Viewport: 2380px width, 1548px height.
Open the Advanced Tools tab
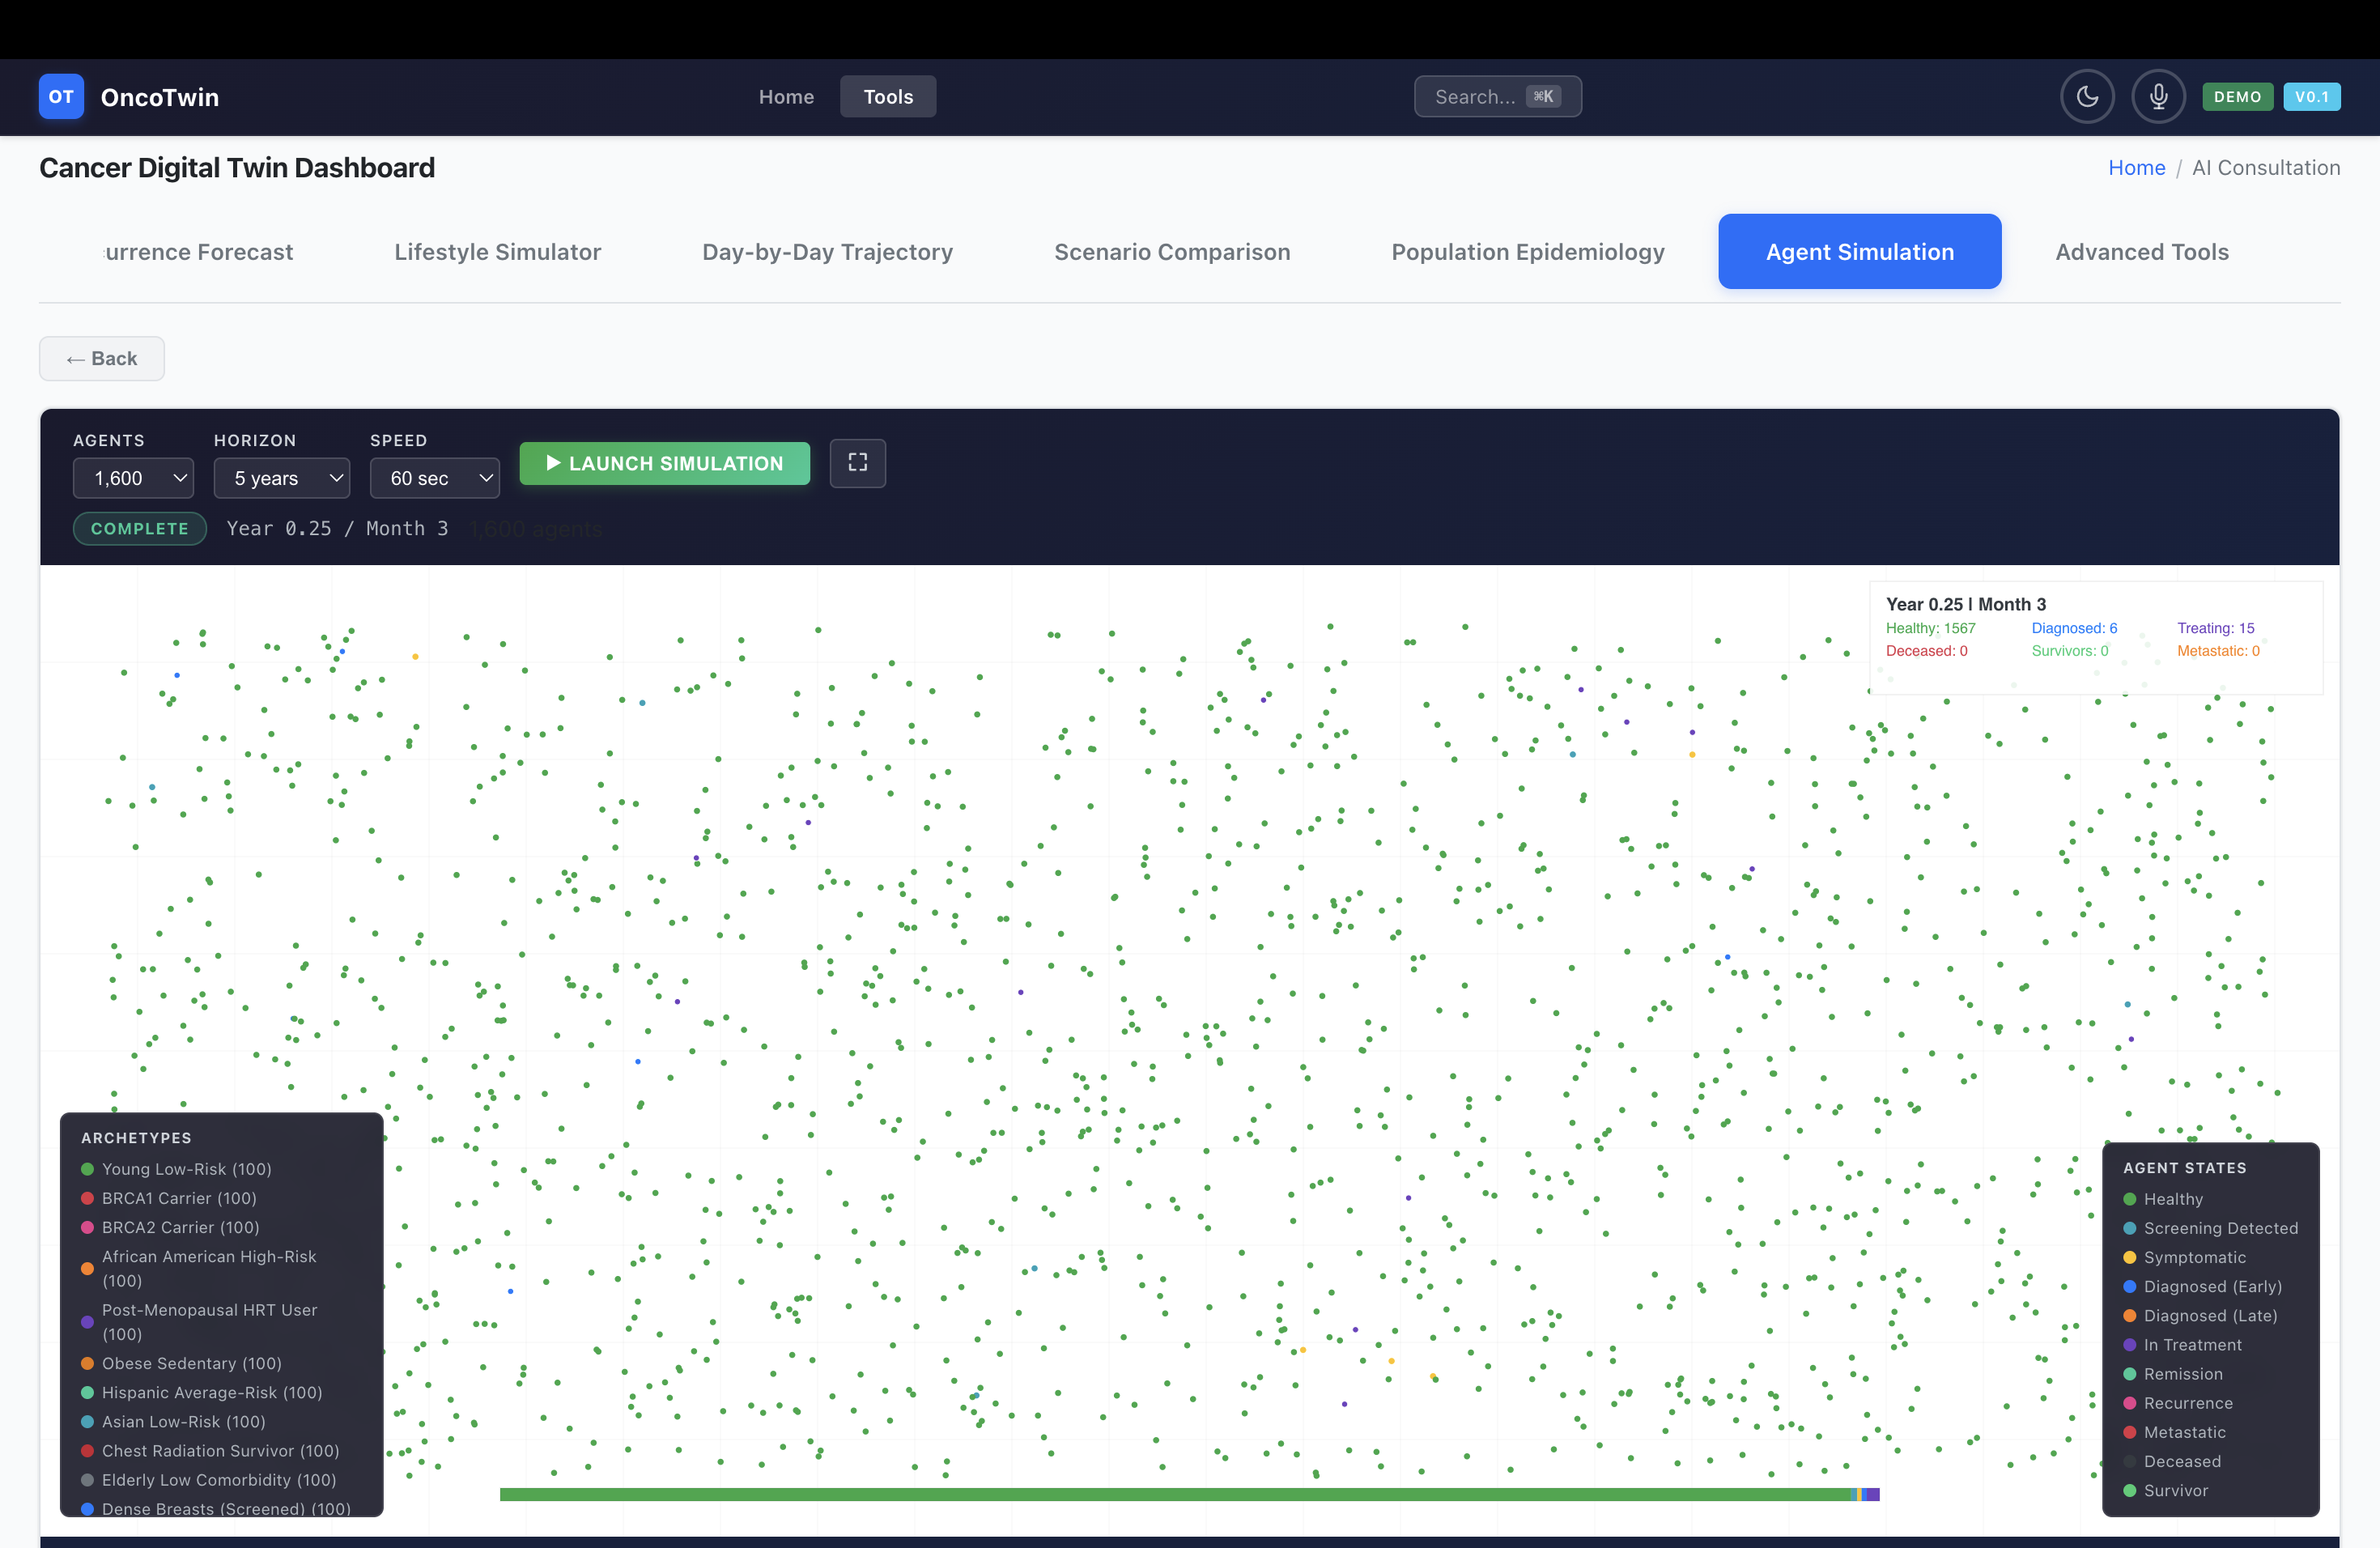2141,252
